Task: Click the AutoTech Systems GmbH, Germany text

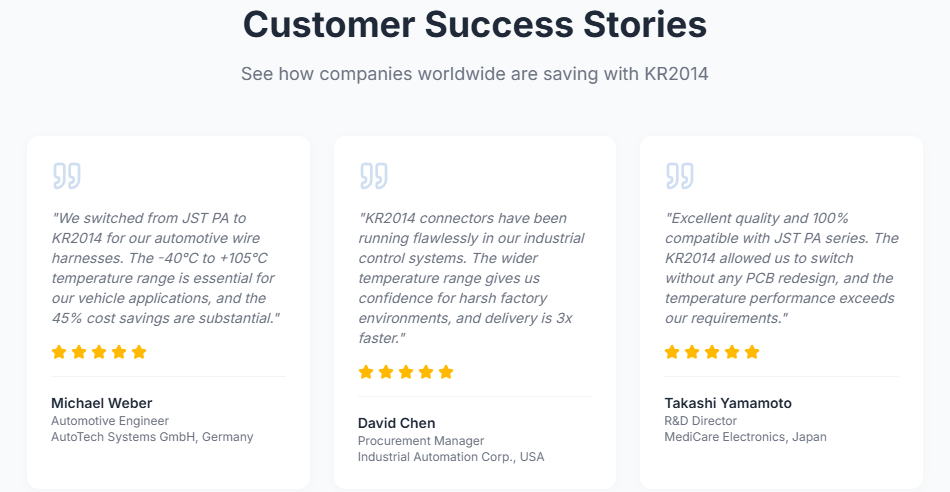Action: (152, 437)
